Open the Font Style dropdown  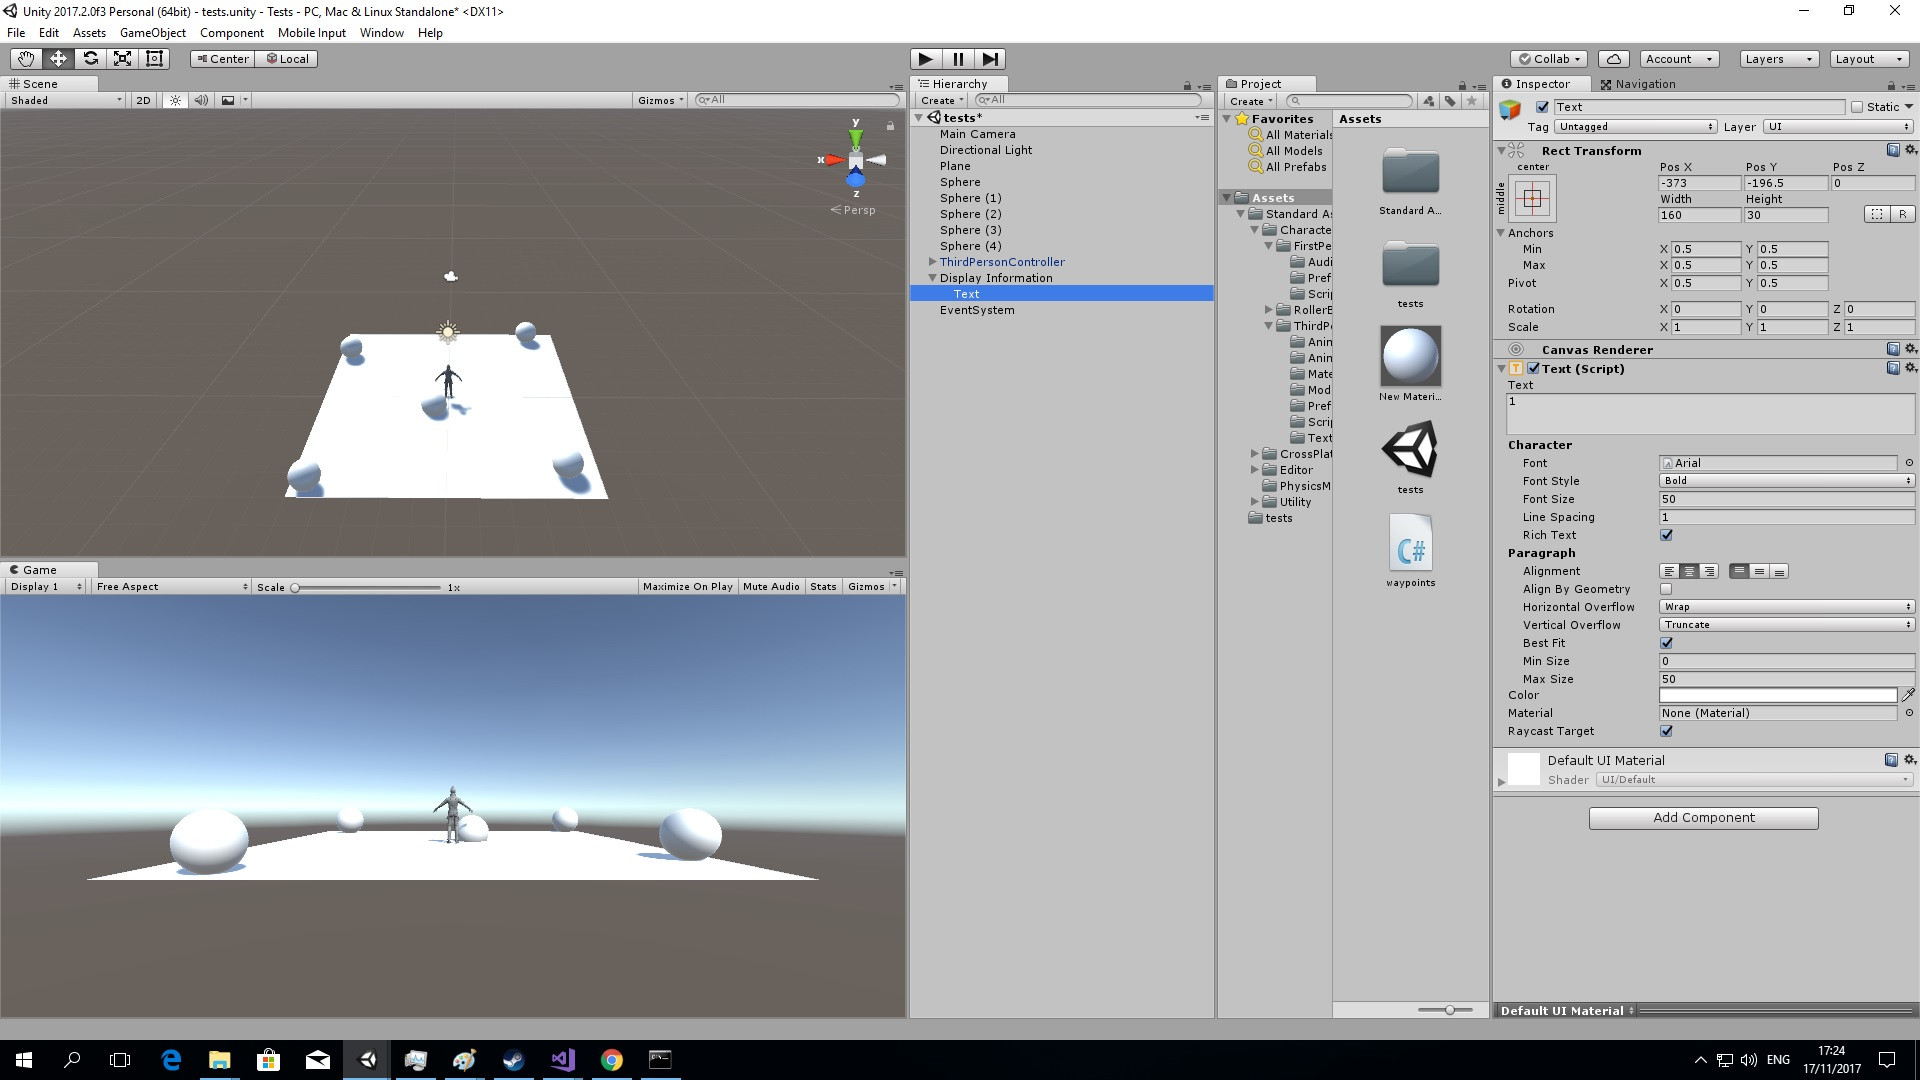tap(1787, 481)
